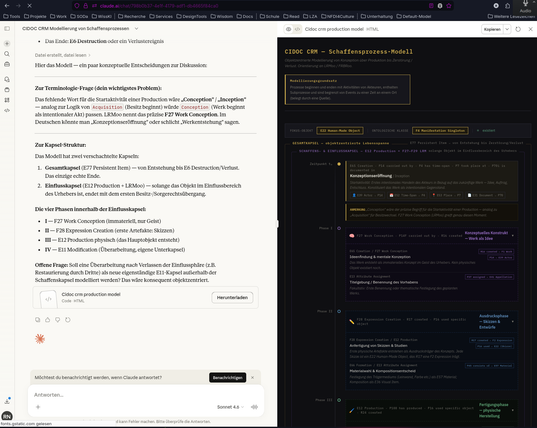537x428 pixels.
Task: Open the Services bookmark folder
Action: coord(161,16)
